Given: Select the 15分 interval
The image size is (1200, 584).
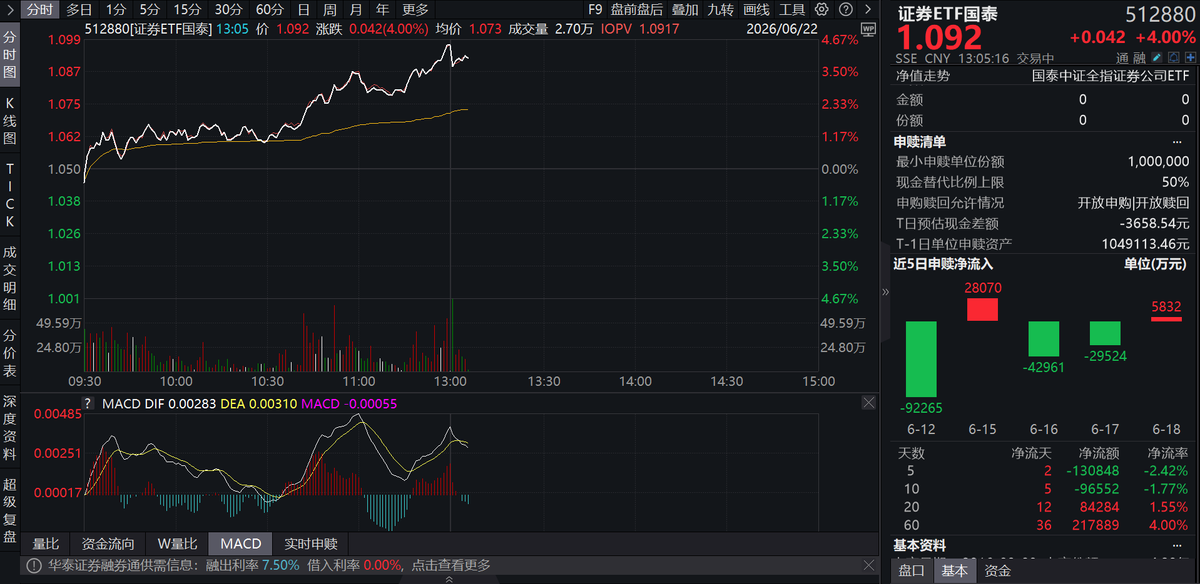Looking at the screenshot, I should (187, 9).
